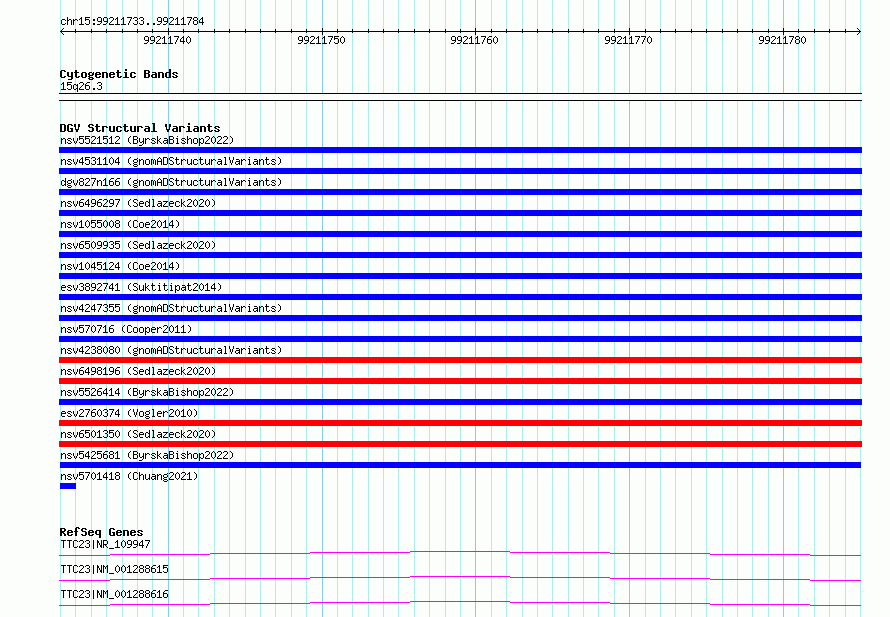Screen dimensions: 890x617
Task: Click the chr15:99211733..99211784 coordinate text
Action: (132, 21)
